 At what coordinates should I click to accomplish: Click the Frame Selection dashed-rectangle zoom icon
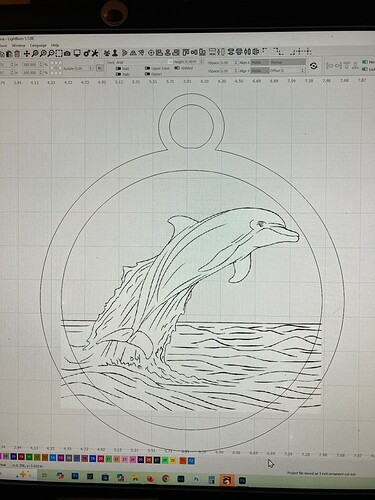[59, 53]
